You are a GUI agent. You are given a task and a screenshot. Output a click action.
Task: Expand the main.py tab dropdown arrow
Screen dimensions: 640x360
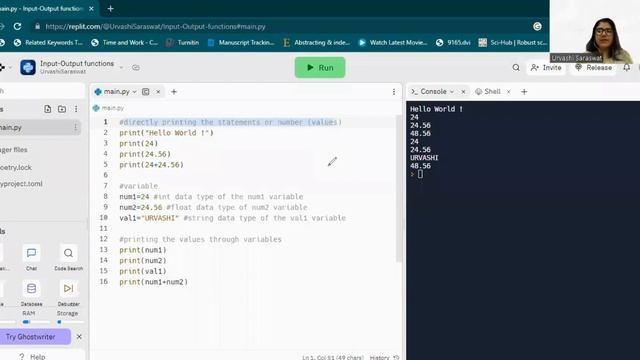point(134,92)
